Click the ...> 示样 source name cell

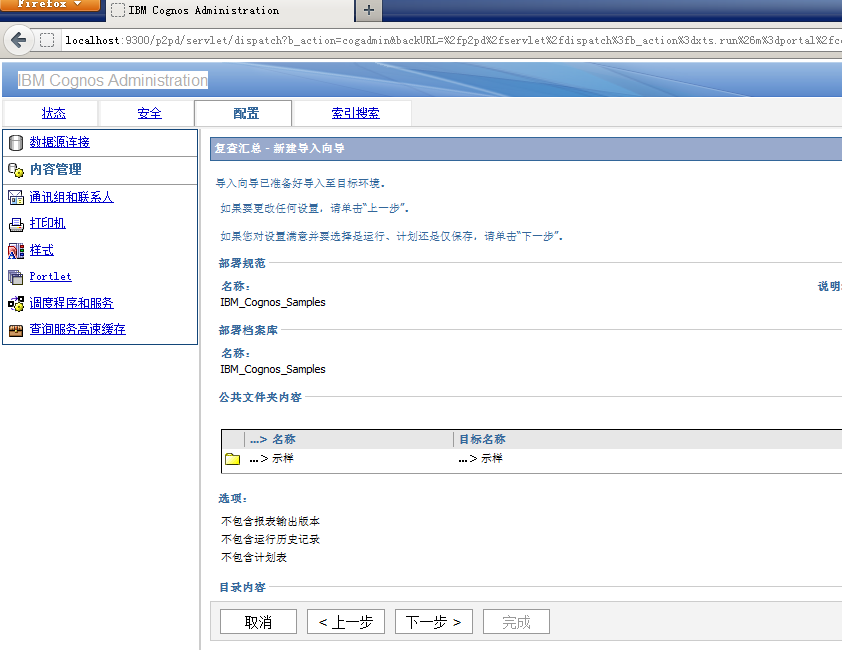[x=272, y=459]
